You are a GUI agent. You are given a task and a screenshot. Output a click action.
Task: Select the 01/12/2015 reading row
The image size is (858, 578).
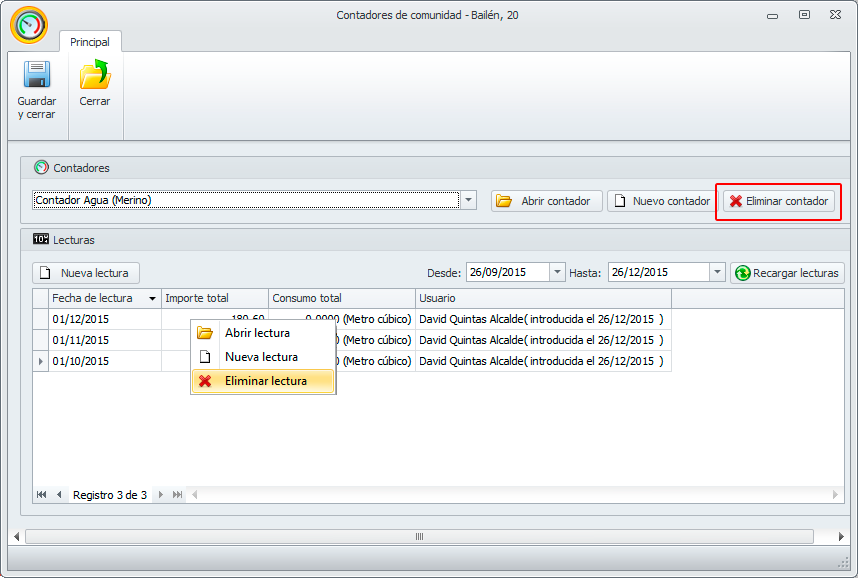(100, 319)
